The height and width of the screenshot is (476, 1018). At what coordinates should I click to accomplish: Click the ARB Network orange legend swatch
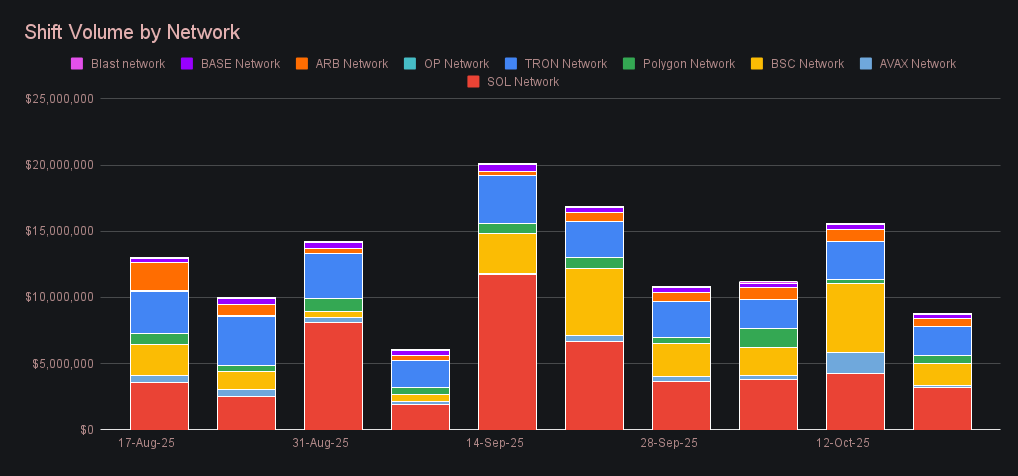301,64
